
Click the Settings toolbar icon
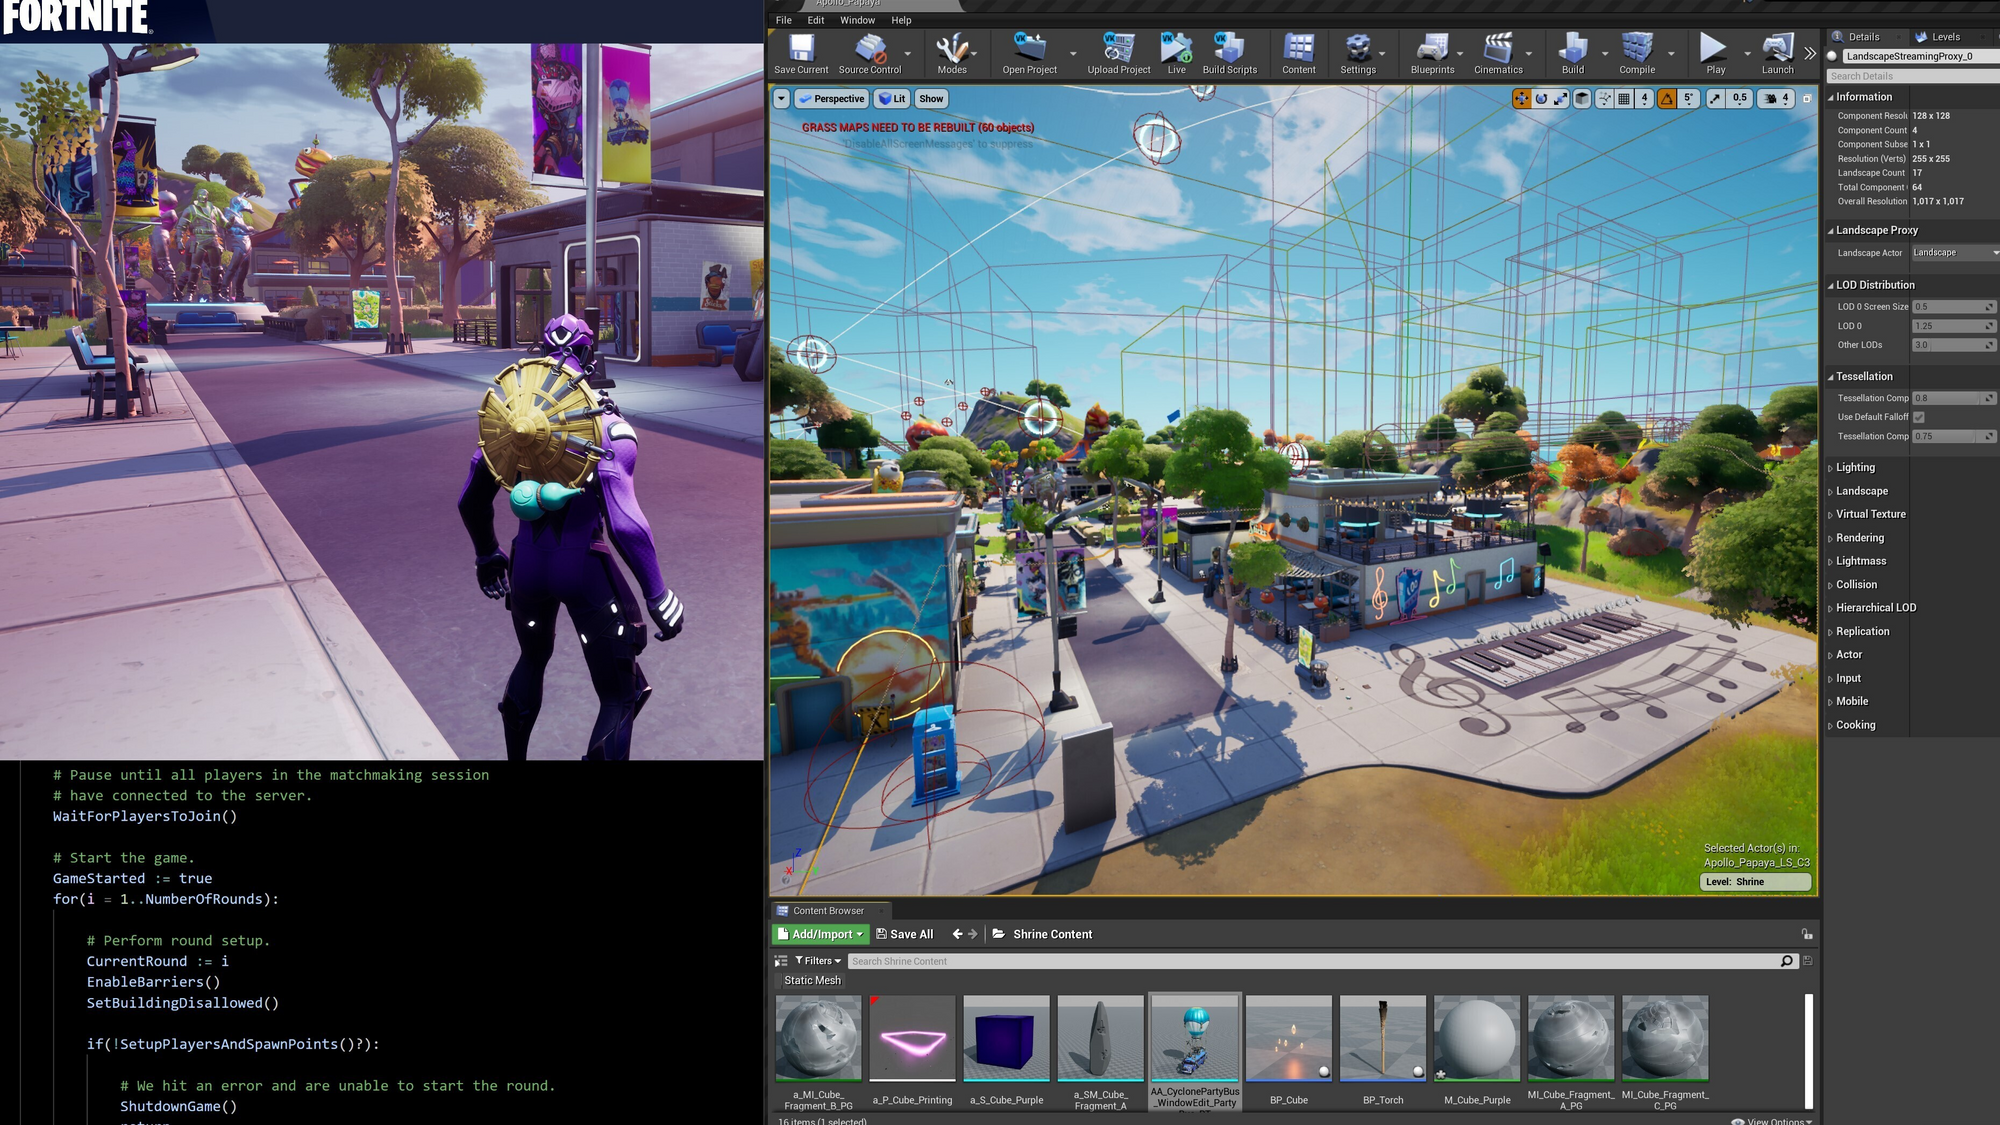(x=1357, y=52)
